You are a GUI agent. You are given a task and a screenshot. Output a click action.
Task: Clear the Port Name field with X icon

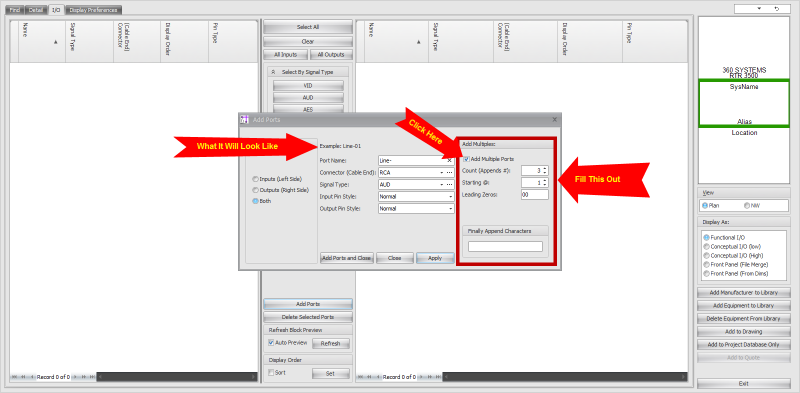[x=449, y=160]
